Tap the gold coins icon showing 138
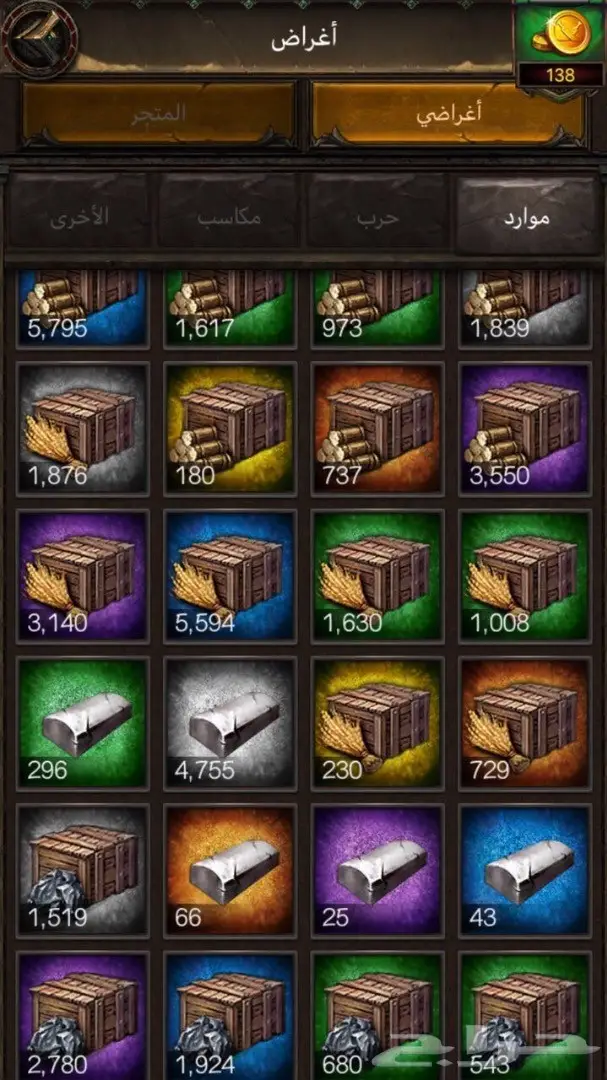This screenshot has width=607, height=1080. point(559,48)
